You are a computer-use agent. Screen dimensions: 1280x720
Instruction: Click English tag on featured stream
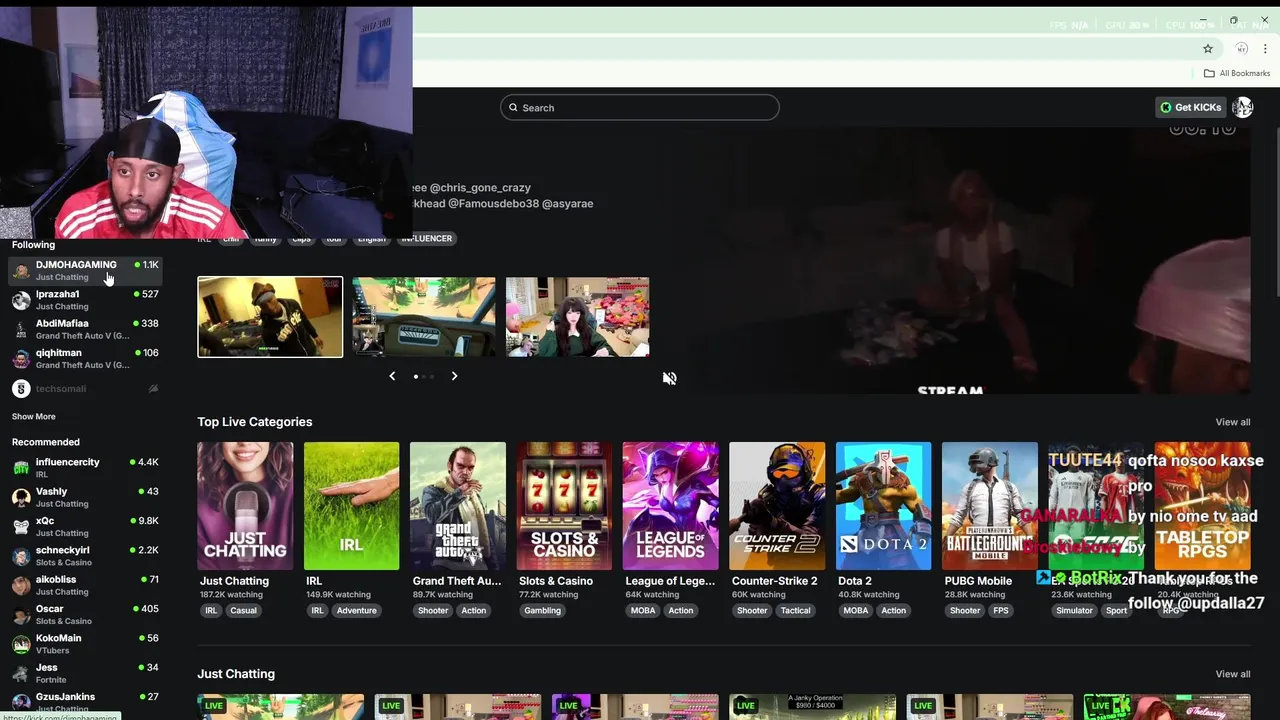click(371, 239)
